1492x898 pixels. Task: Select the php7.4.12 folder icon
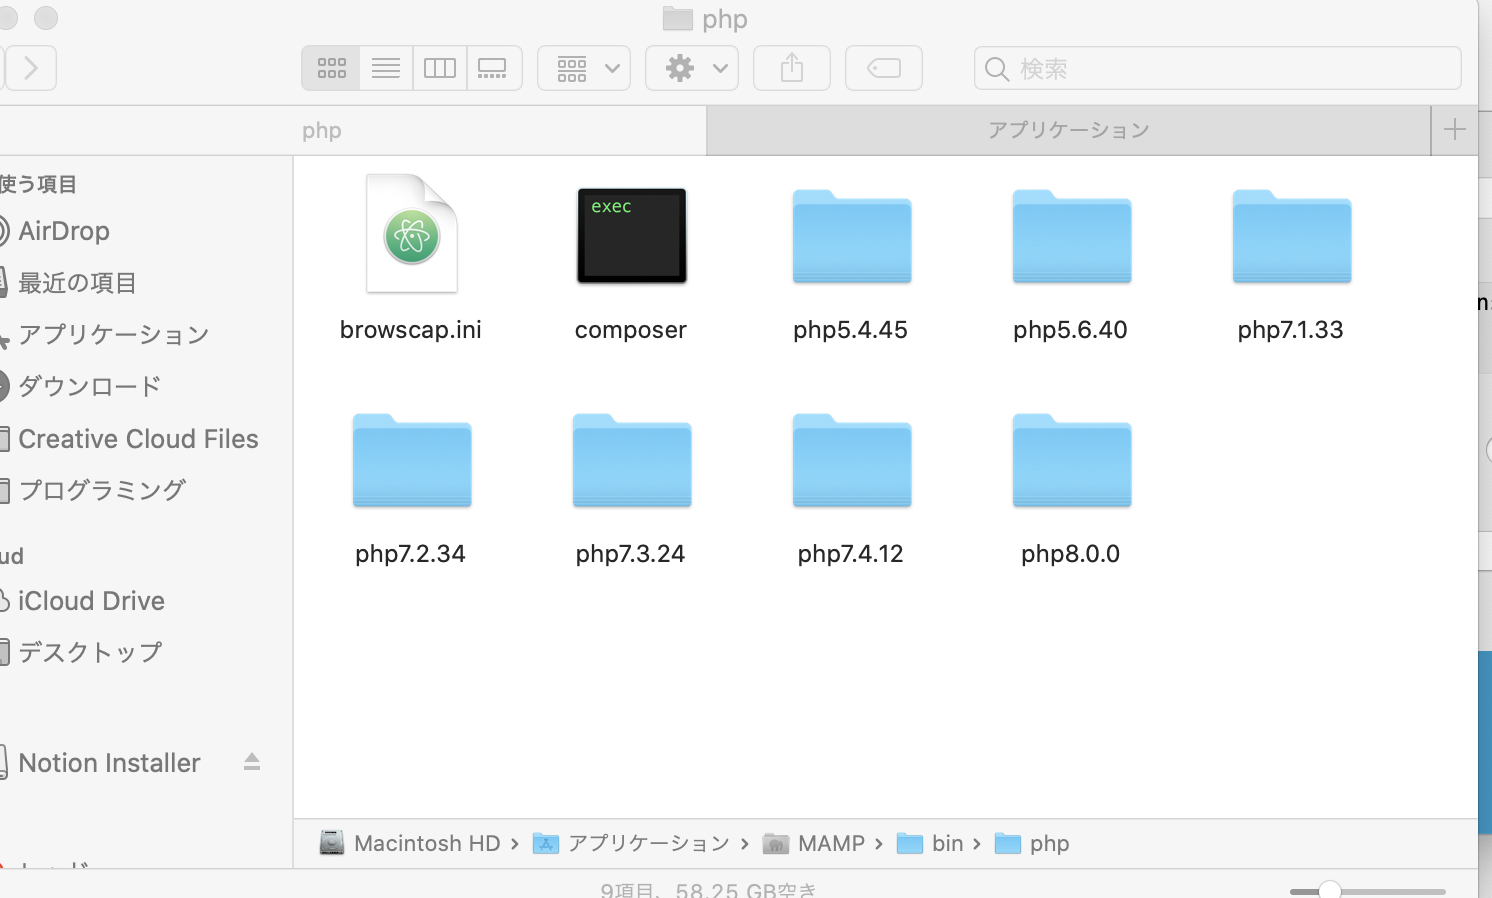852,460
